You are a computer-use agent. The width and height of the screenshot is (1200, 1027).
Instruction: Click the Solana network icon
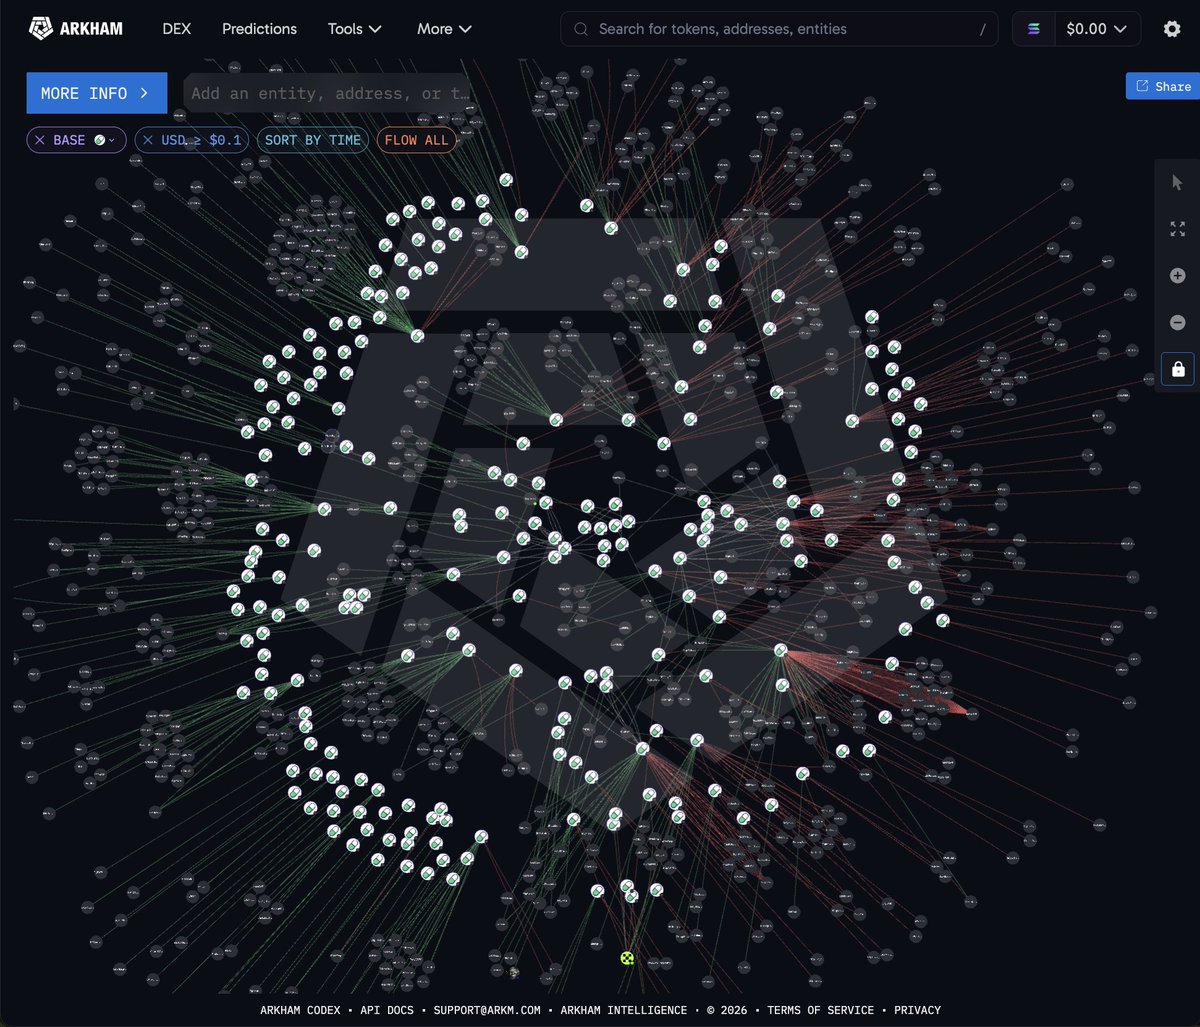point(1033,29)
